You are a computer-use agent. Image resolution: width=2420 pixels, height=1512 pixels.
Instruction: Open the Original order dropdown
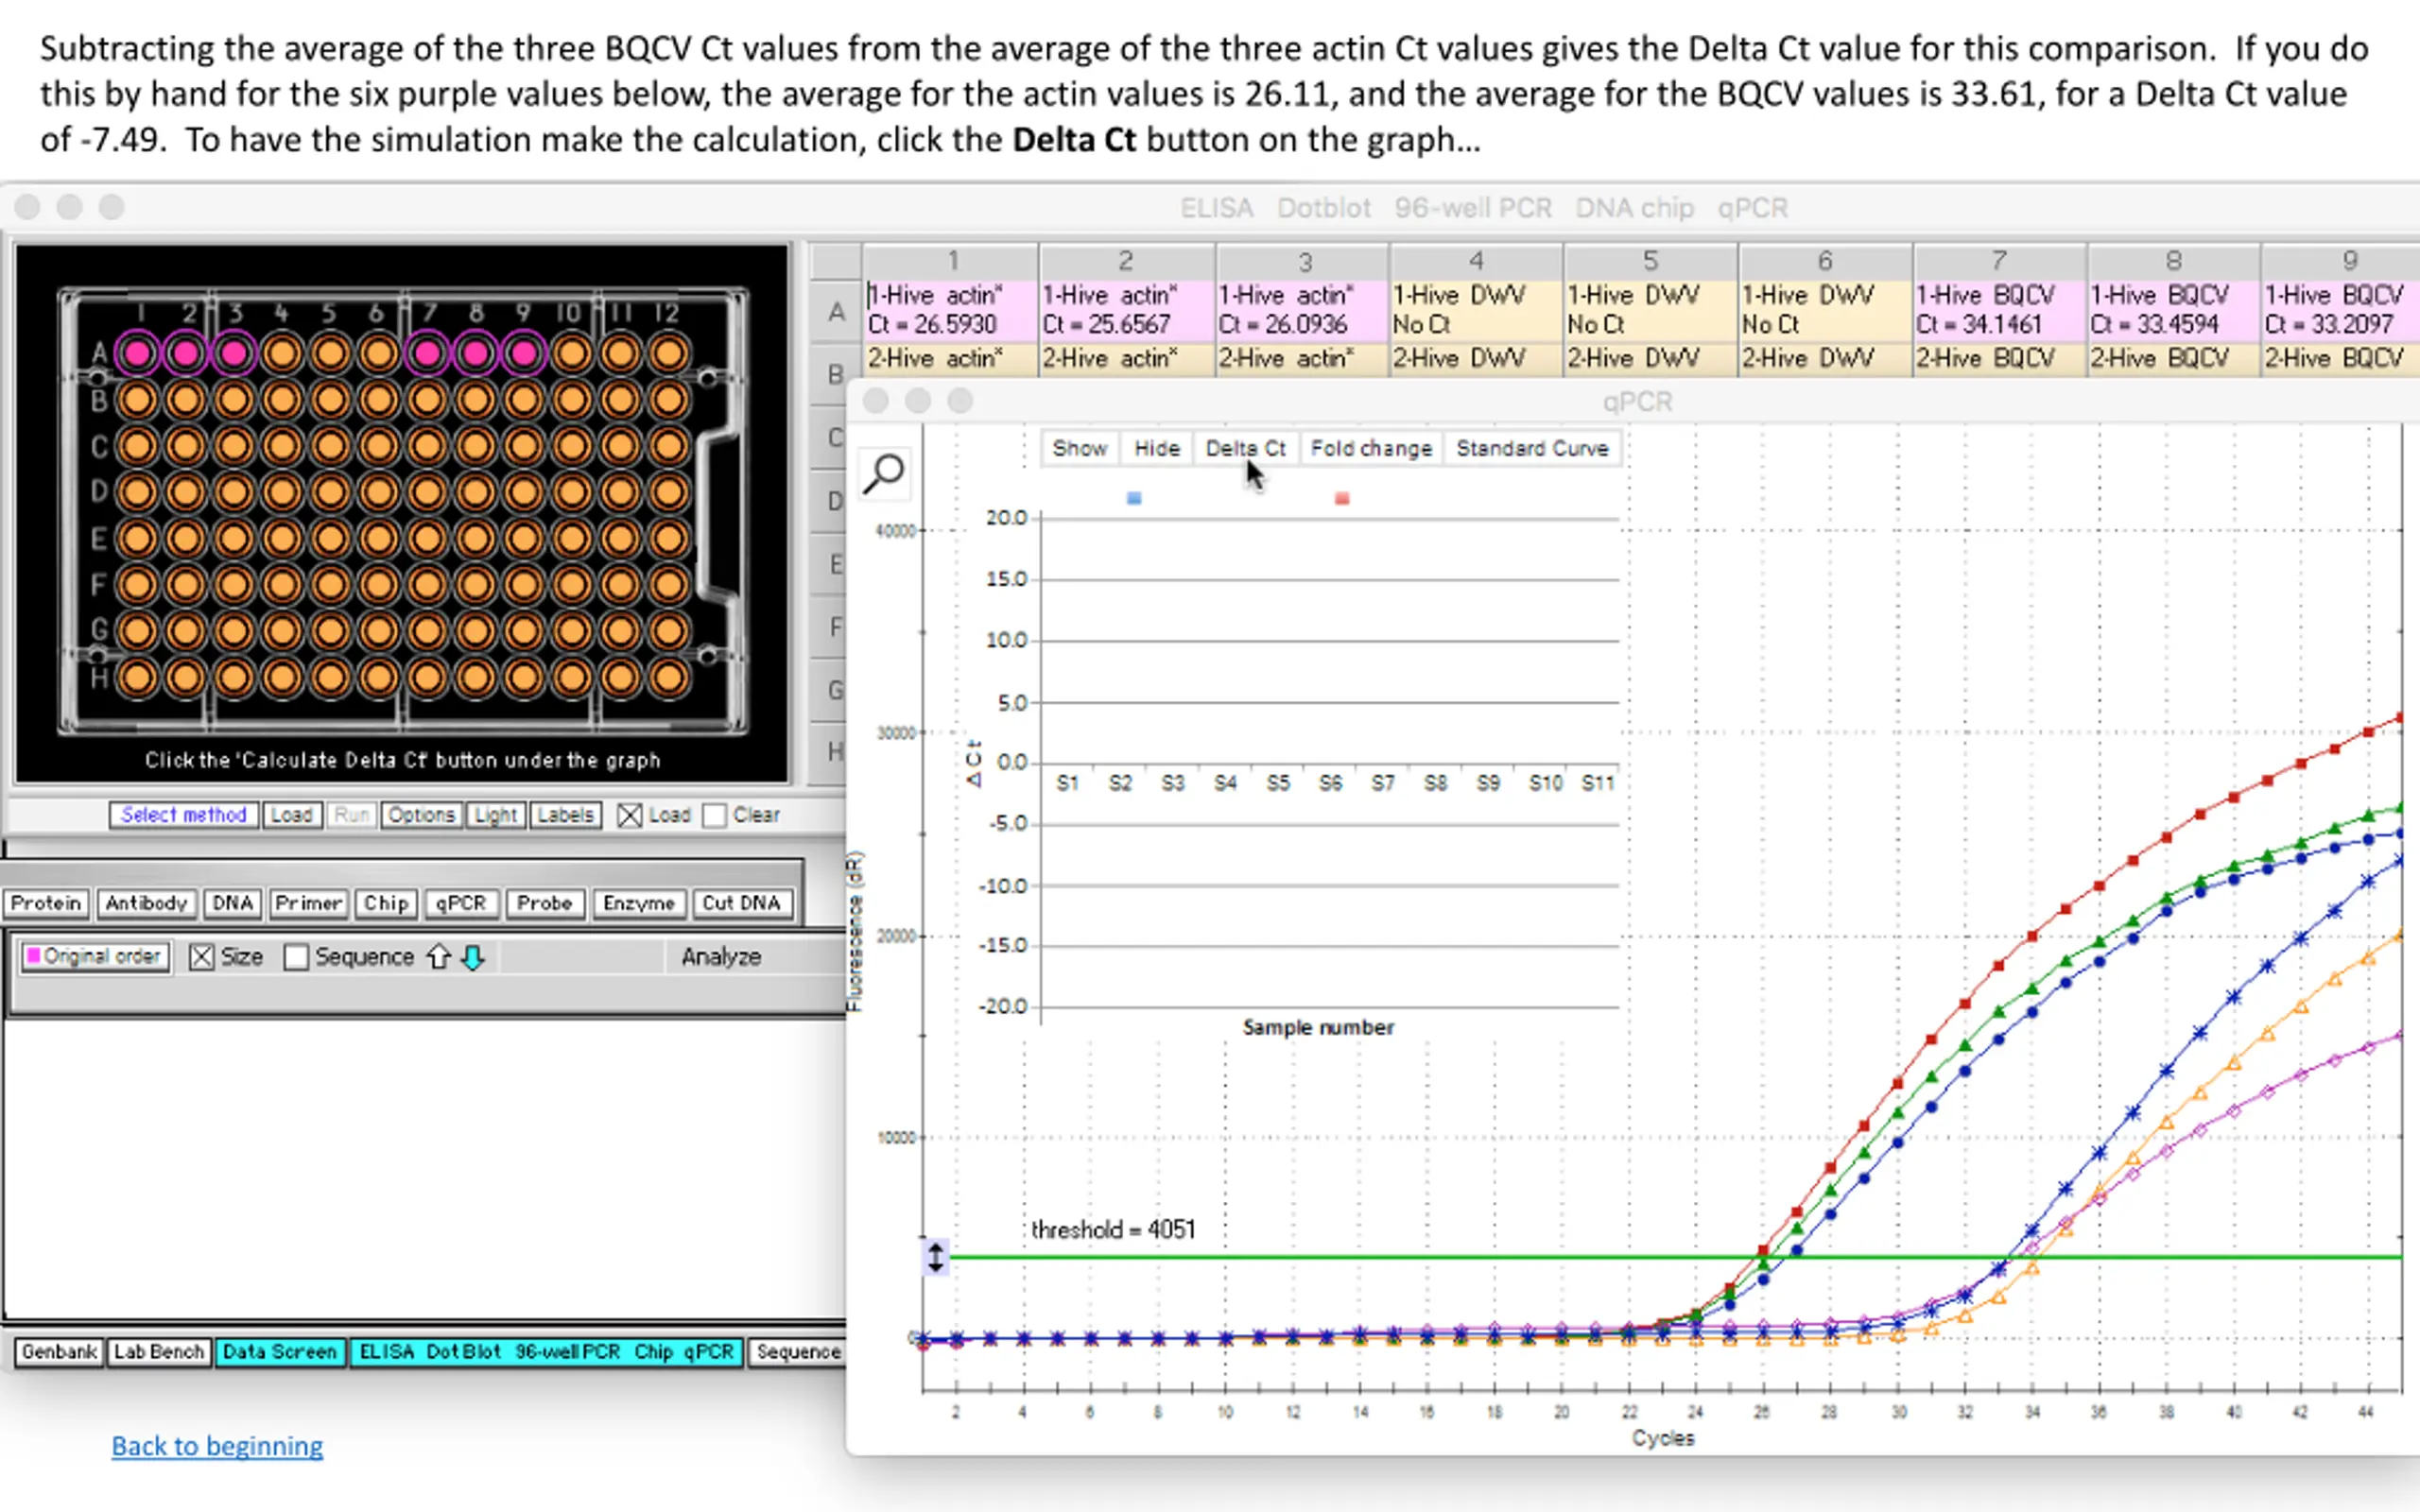[x=96, y=957]
